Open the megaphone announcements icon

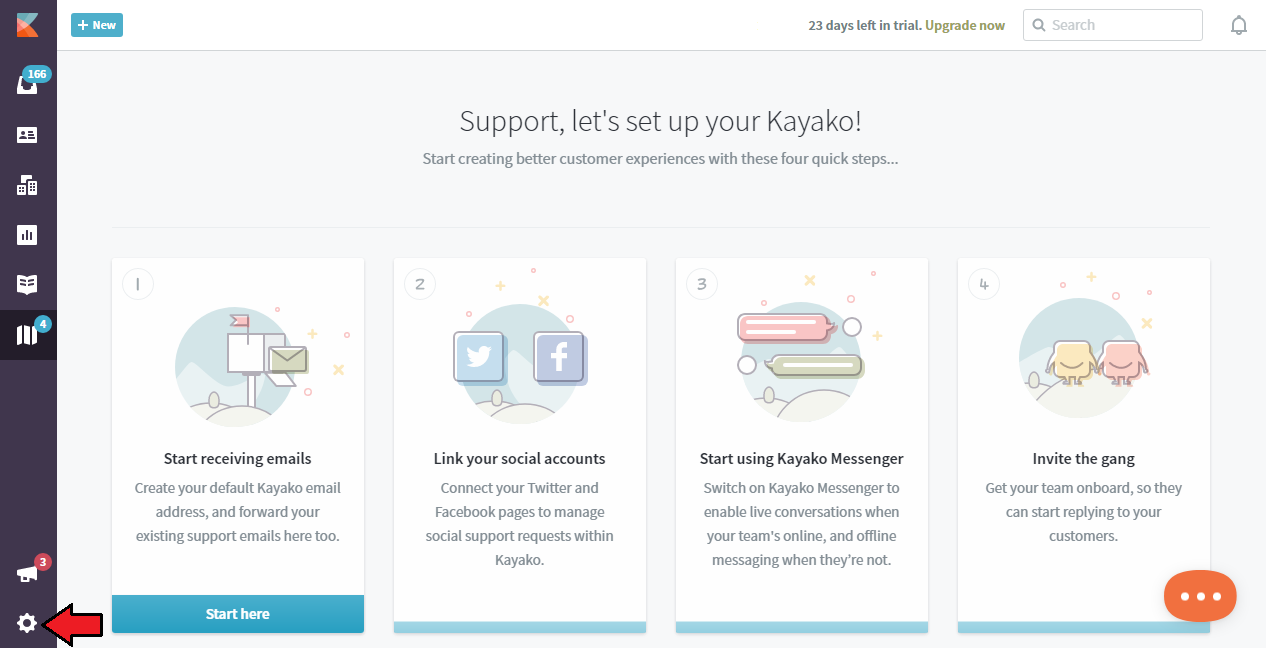coord(27,574)
